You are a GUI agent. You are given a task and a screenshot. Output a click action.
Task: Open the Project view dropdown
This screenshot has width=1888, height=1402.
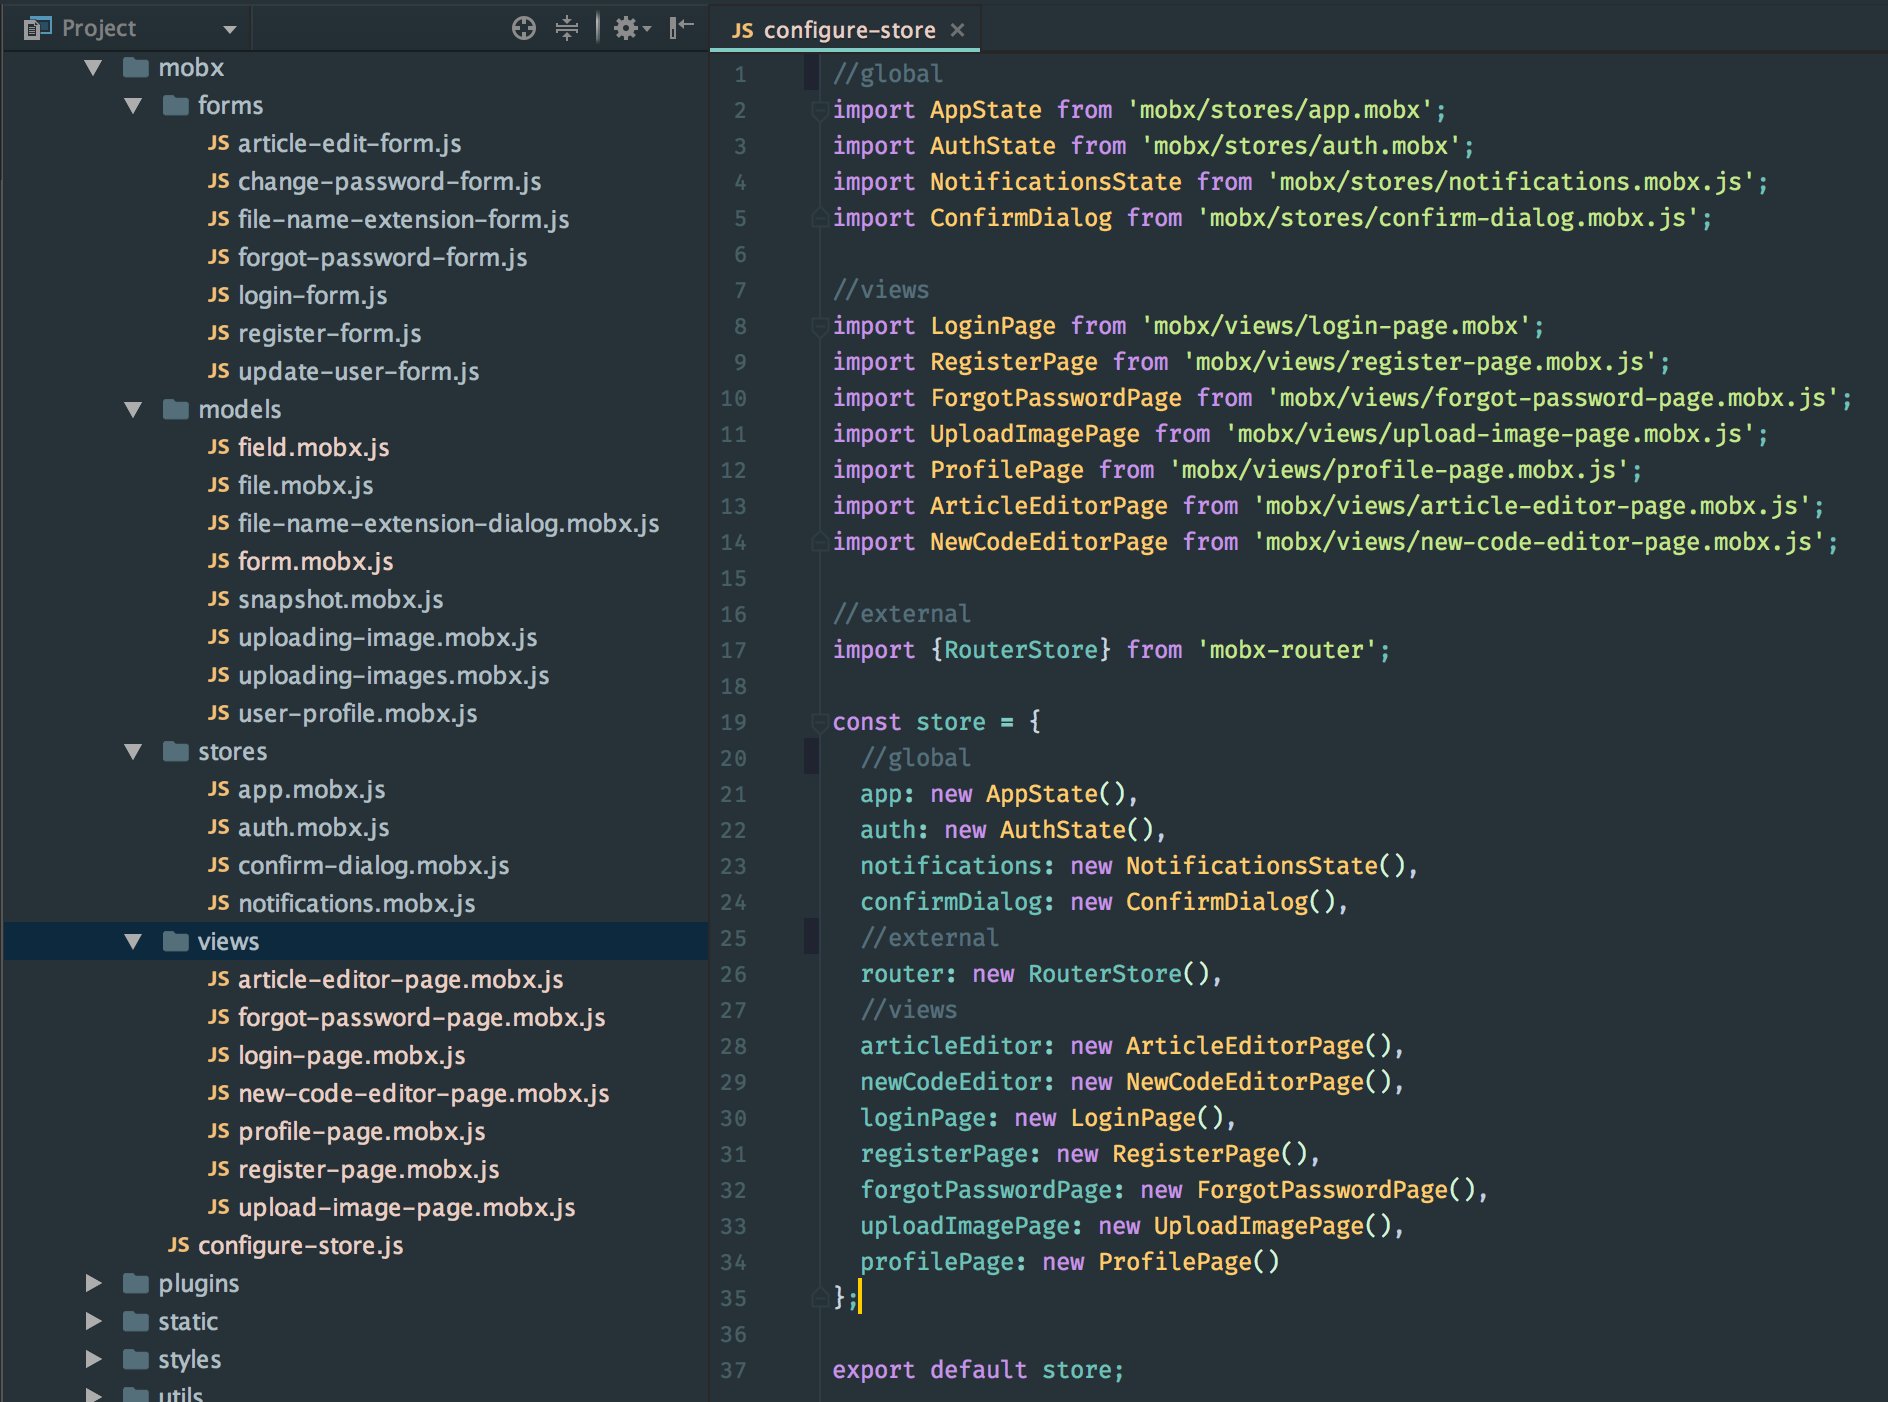click(230, 29)
